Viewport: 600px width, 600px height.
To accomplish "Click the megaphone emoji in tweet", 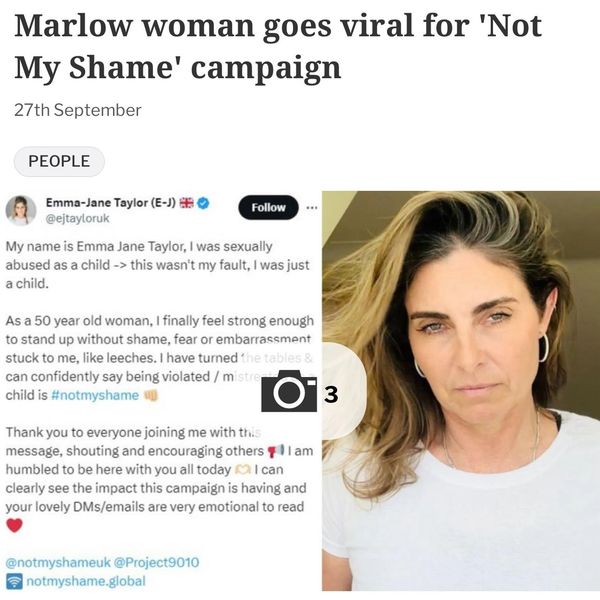I will coord(276,451).
